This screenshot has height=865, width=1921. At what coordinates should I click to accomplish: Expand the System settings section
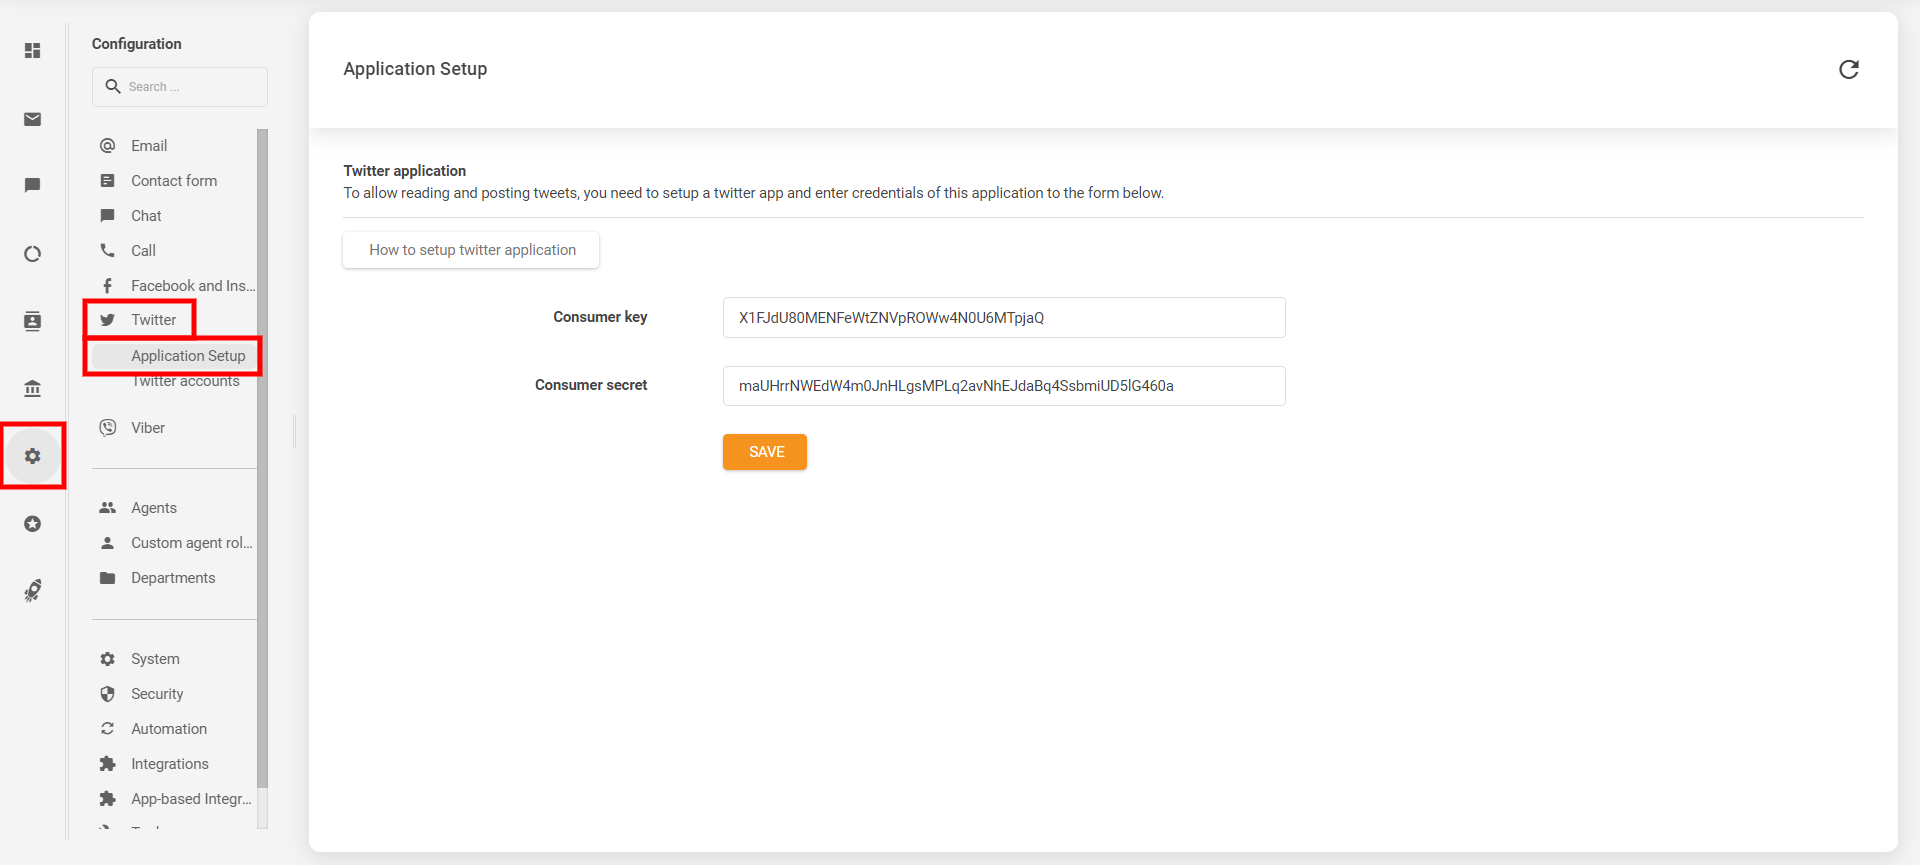click(x=155, y=659)
